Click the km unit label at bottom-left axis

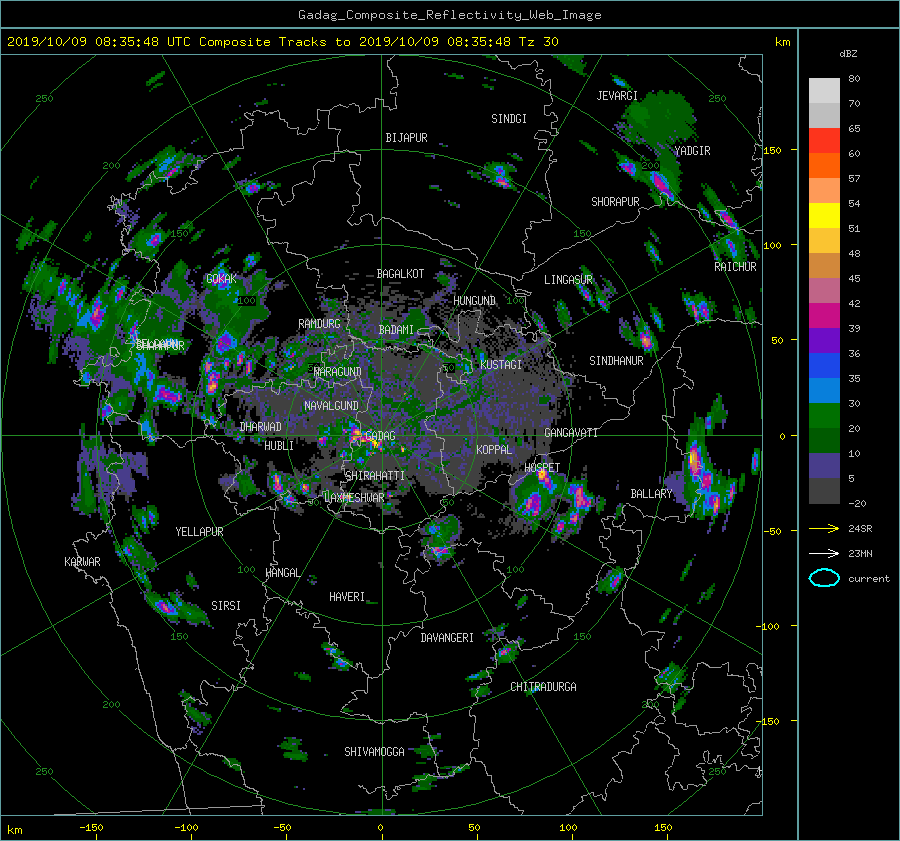14,830
